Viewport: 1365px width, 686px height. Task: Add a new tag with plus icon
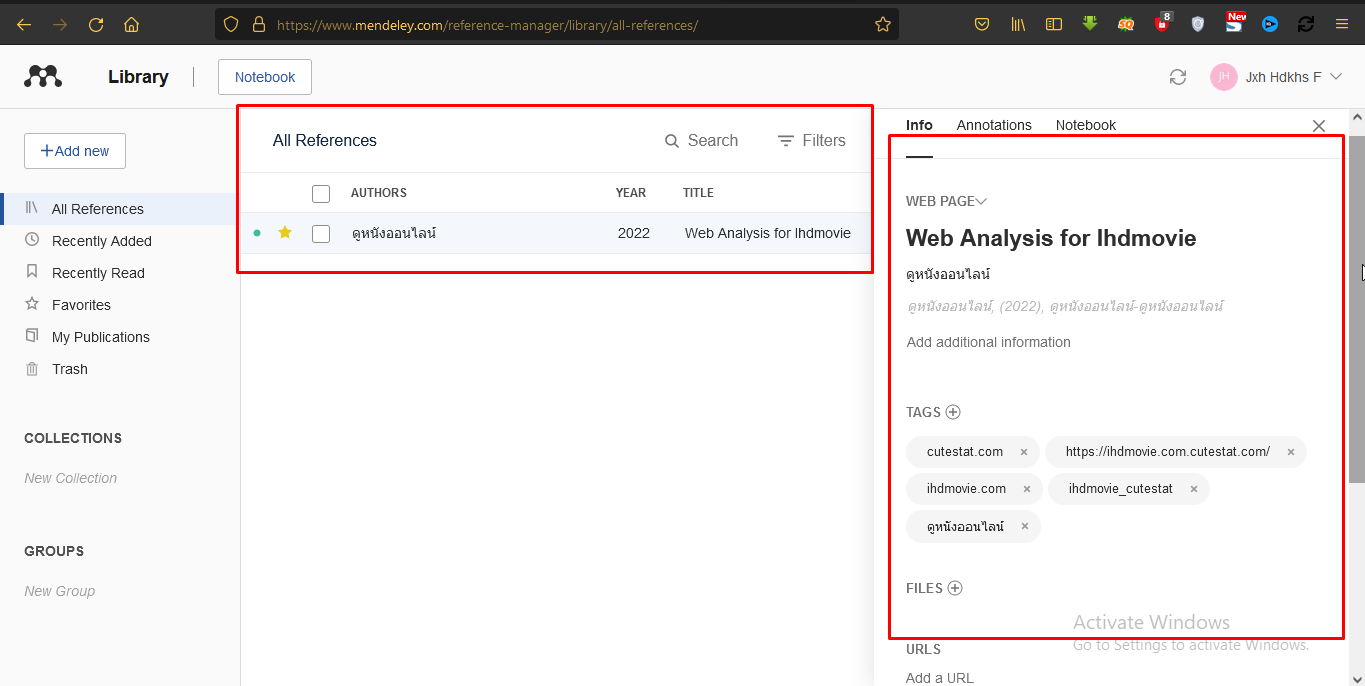tap(953, 412)
